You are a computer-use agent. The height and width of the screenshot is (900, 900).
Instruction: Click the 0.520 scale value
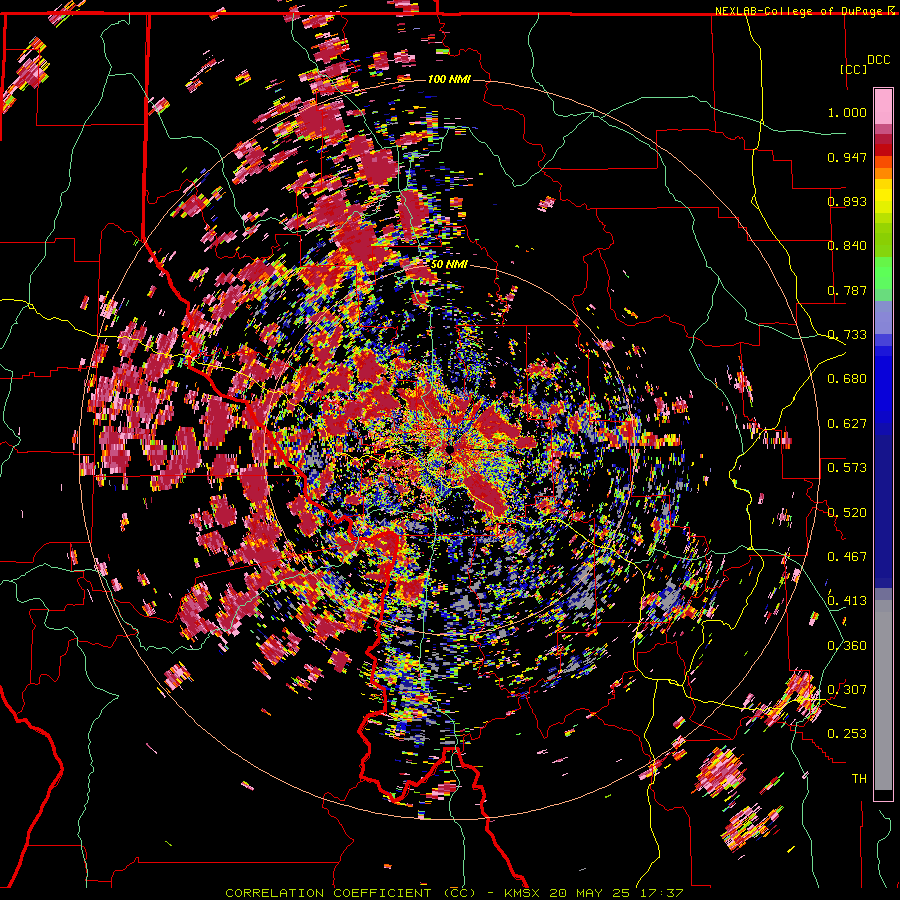point(847,513)
